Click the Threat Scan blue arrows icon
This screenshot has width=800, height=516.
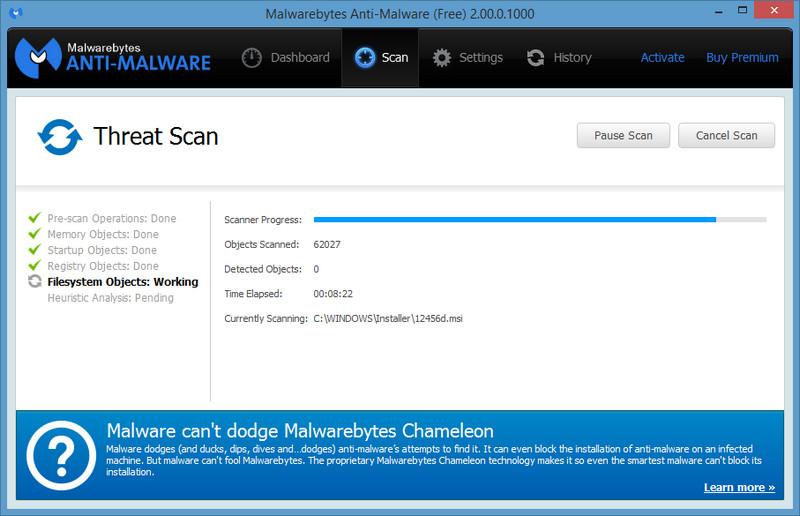60,137
